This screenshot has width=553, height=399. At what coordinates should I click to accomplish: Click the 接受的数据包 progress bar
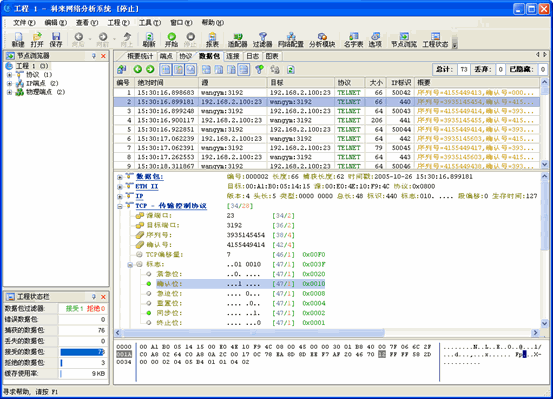point(83,352)
